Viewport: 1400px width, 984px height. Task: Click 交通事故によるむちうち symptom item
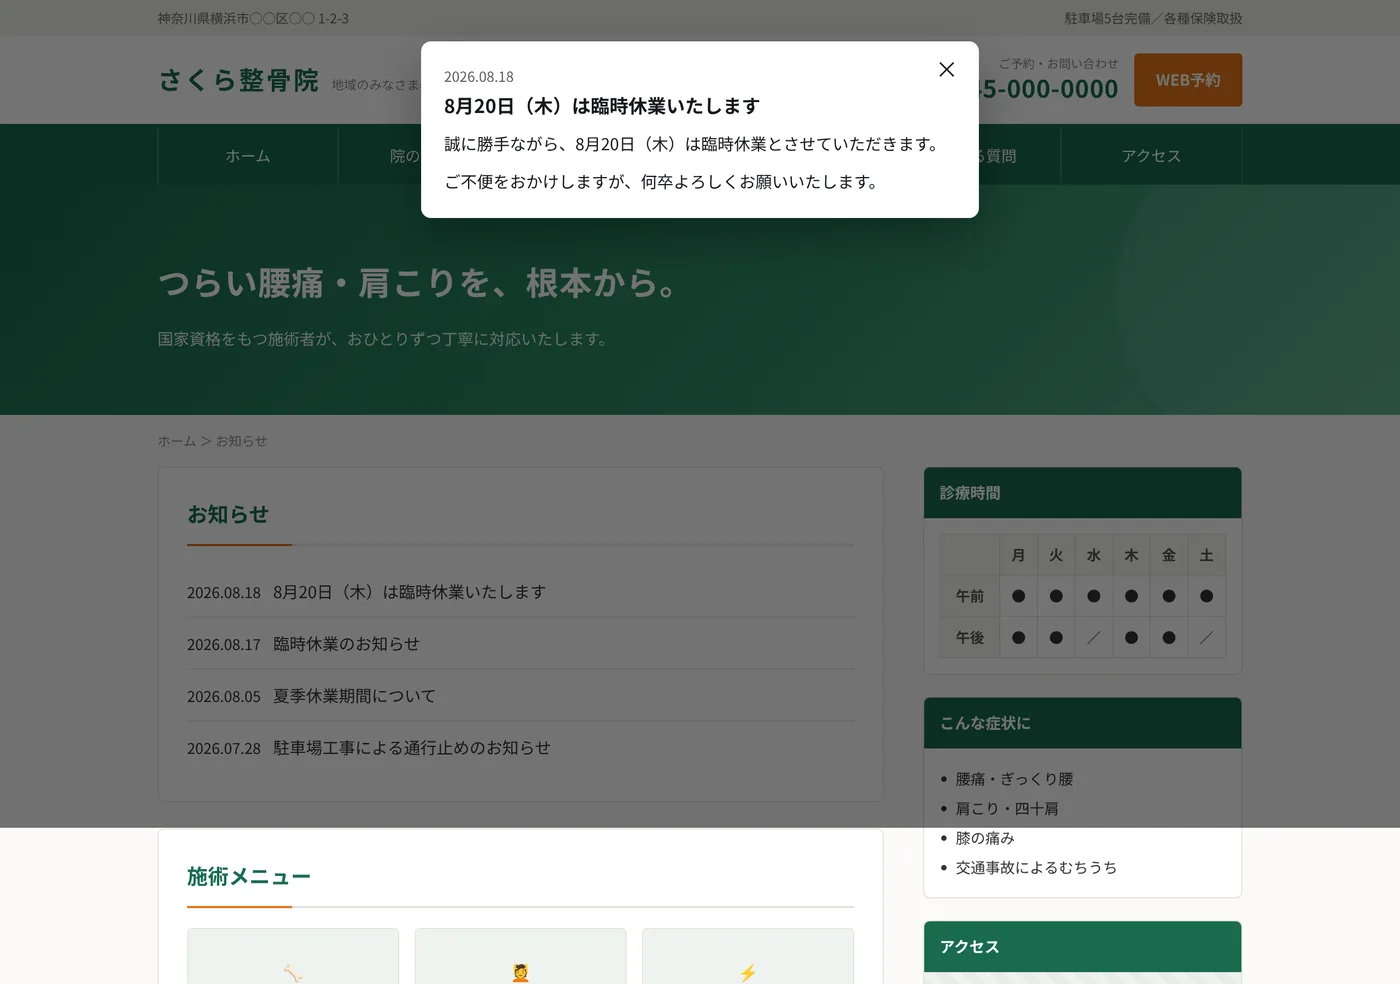1036,867
